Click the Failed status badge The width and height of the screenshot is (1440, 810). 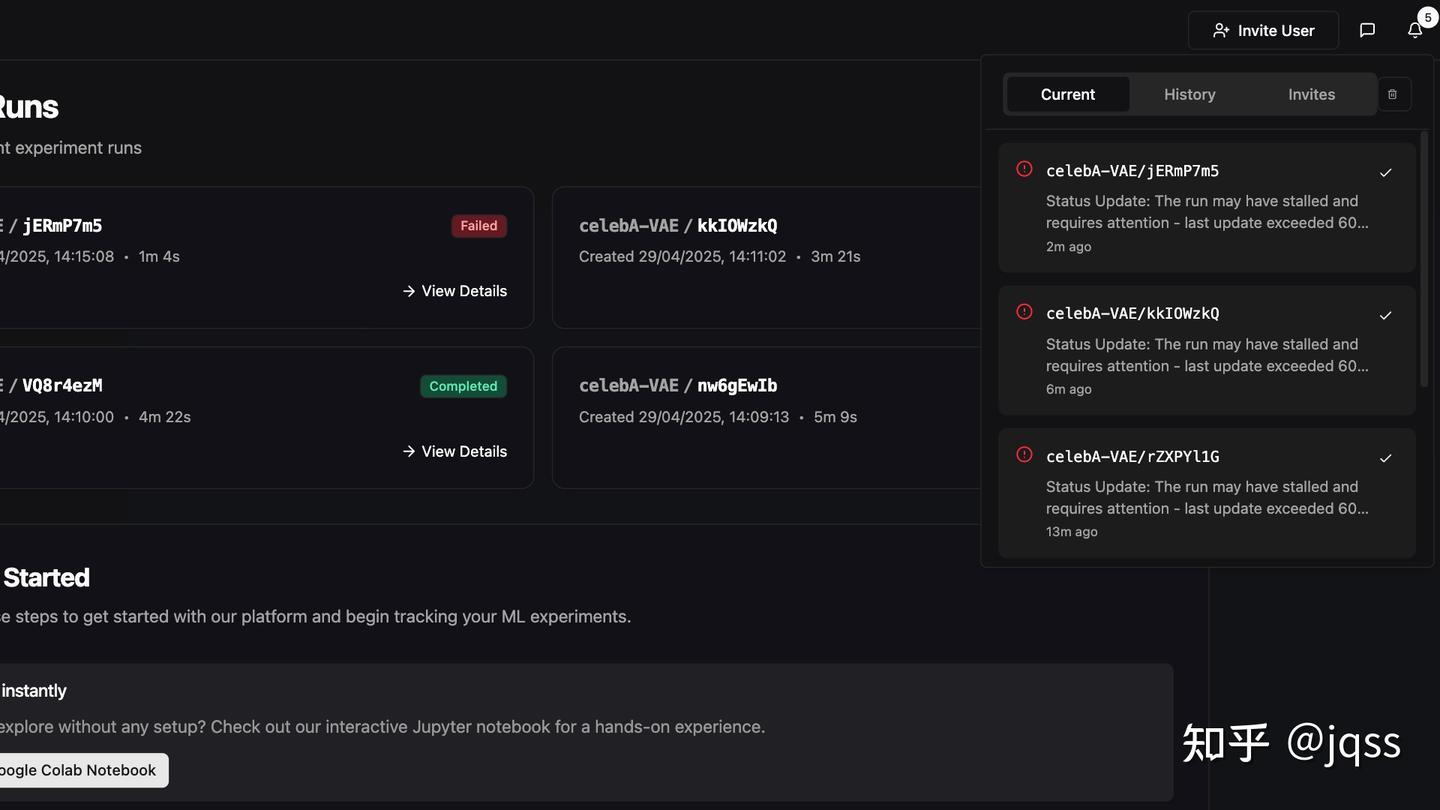pyautogui.click(x=478, y=225)
